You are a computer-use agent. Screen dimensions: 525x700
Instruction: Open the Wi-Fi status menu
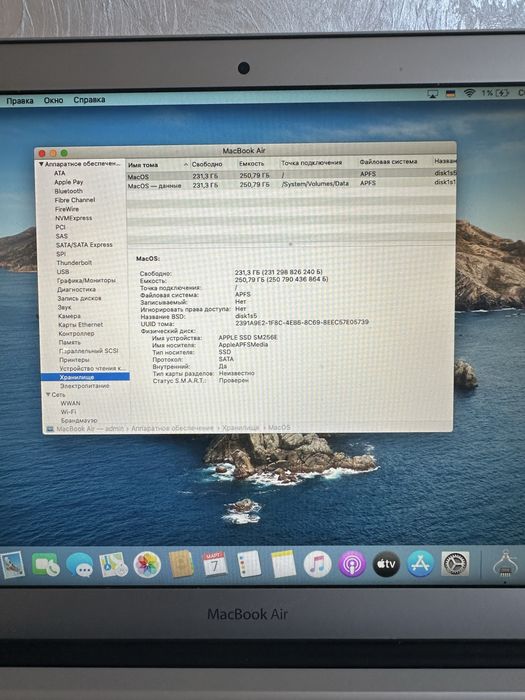pyautogui.click(x=469, y=93)
